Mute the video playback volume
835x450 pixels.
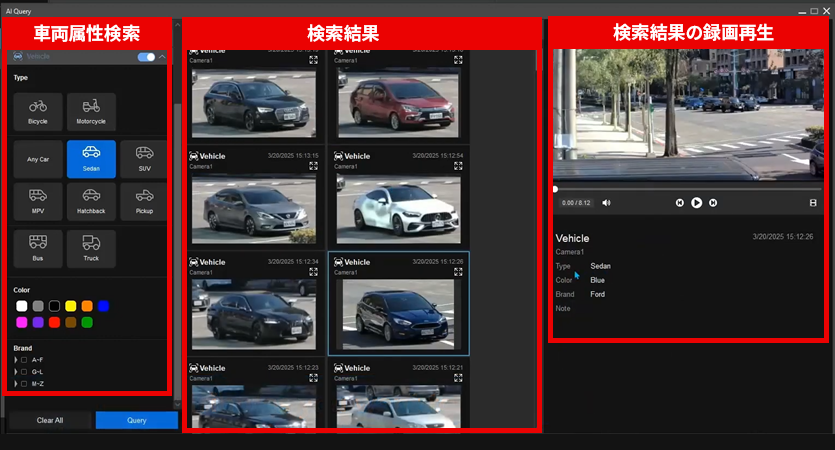coord(606,202)
